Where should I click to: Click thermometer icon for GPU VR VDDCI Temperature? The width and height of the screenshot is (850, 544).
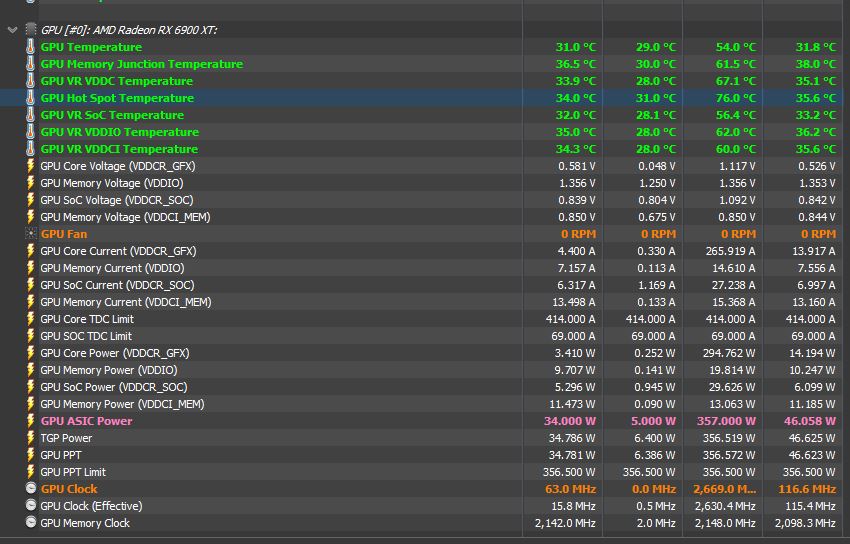click(x=31, y=148)
